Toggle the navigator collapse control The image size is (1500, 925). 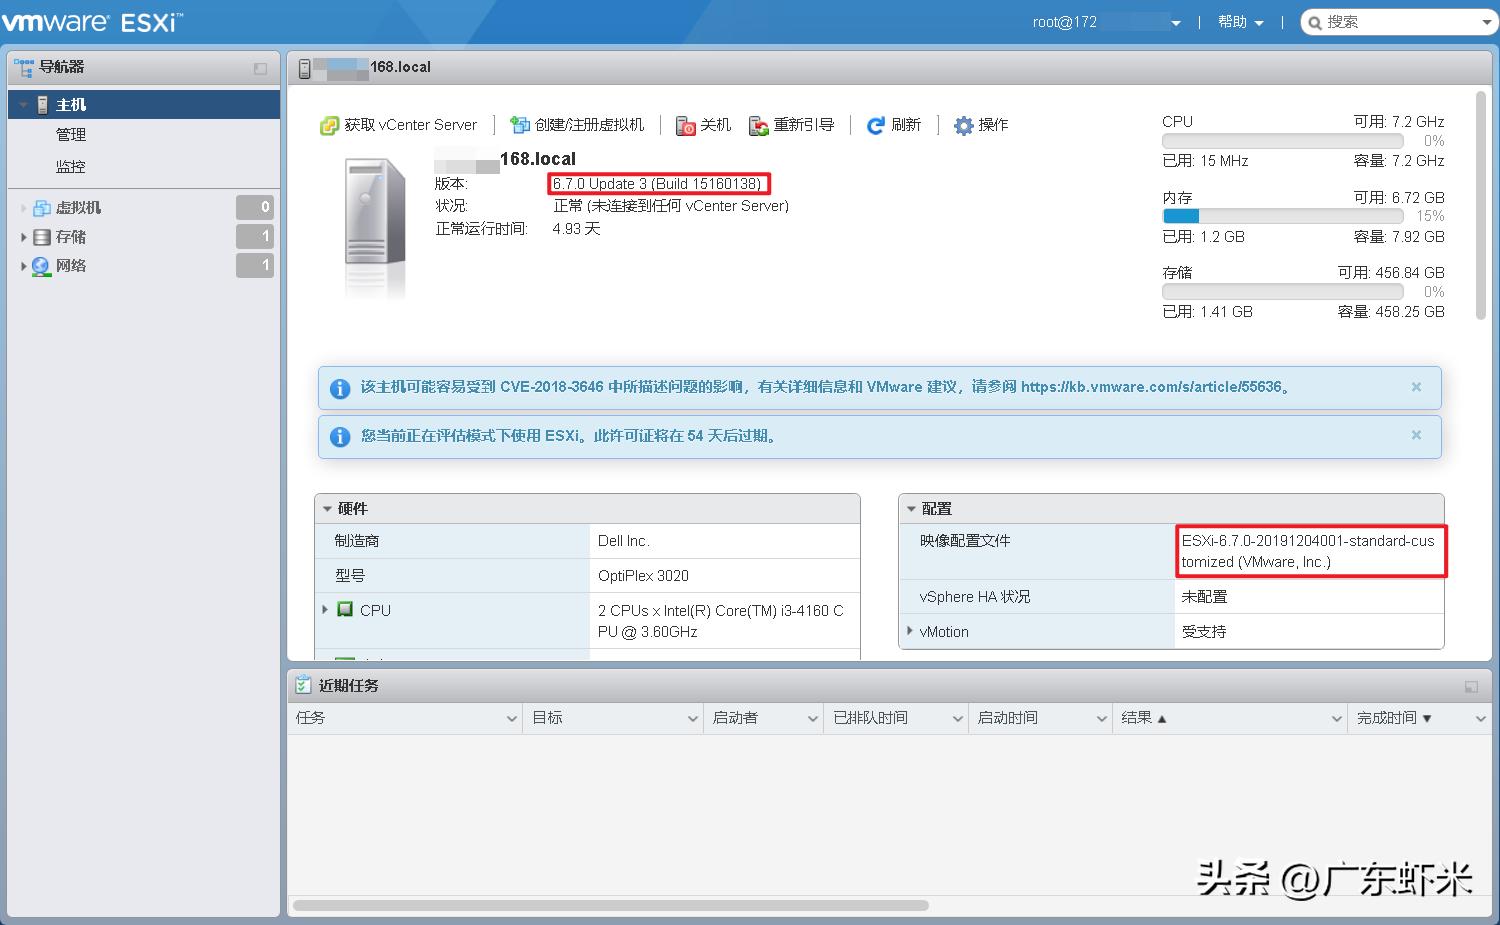pos(260,68)
